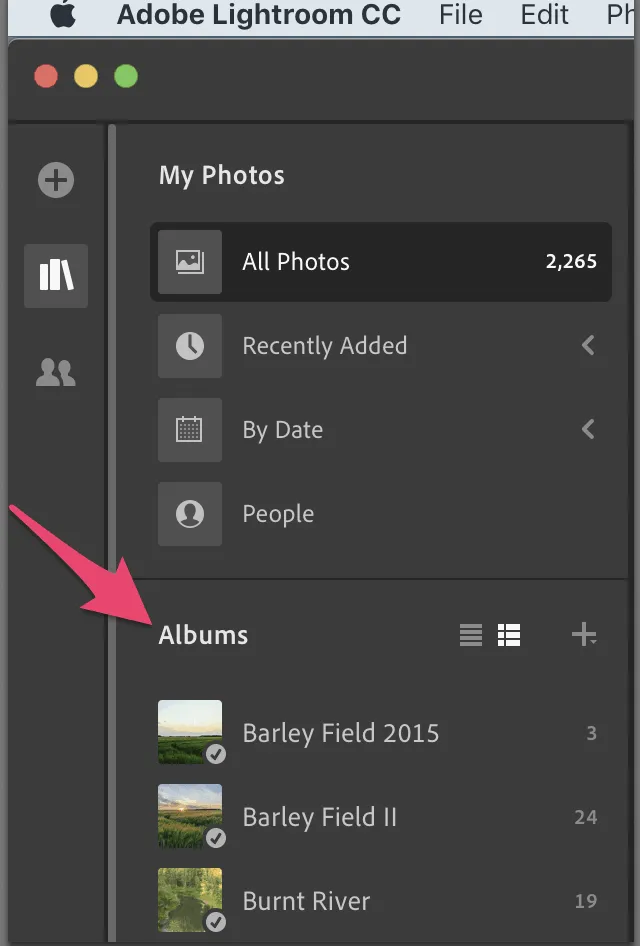Click the Barley Field II thumbnail
This screenshot has height=946, width=640.
[190, 816]
